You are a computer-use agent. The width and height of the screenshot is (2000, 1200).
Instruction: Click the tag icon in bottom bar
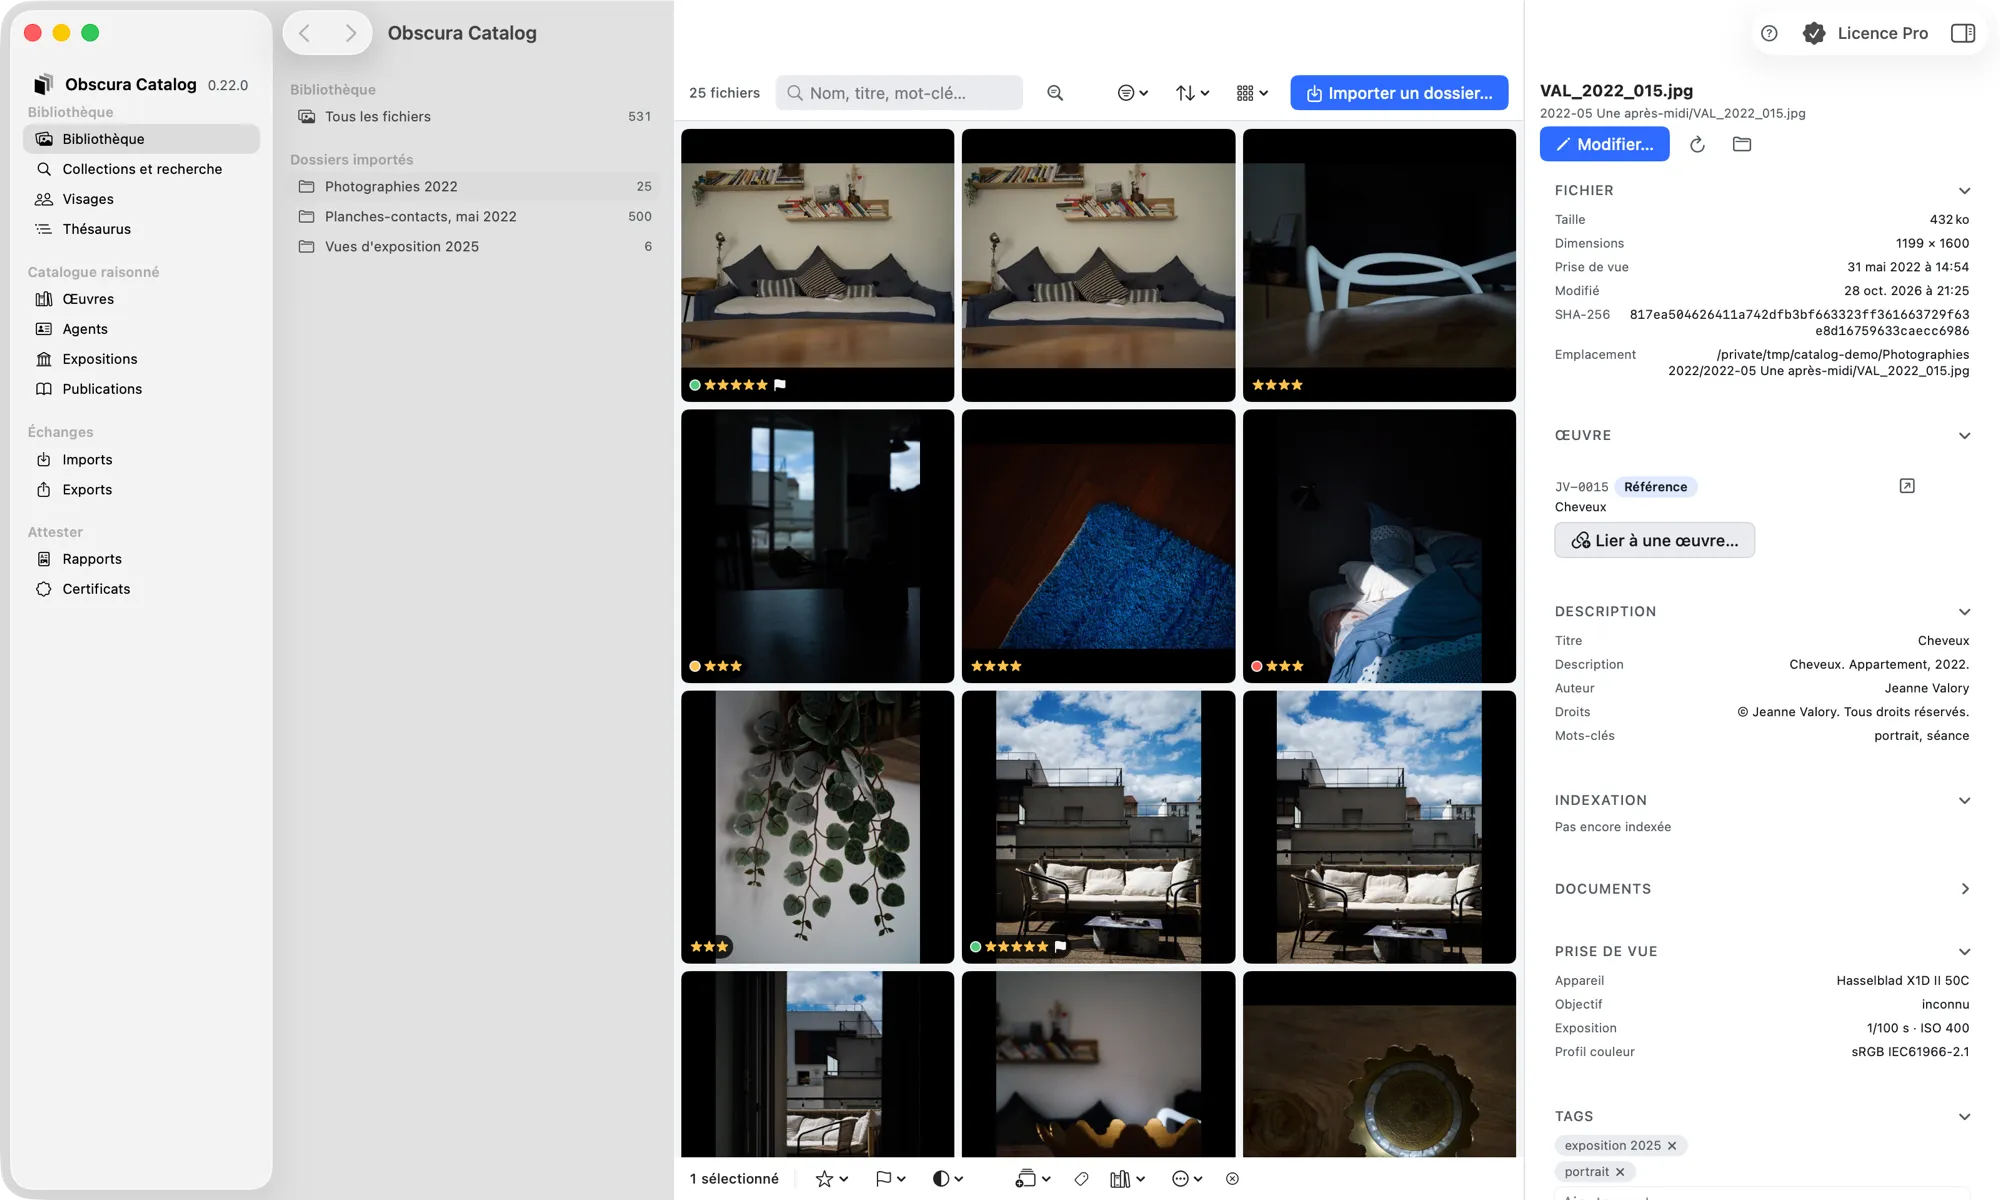1081,1179
